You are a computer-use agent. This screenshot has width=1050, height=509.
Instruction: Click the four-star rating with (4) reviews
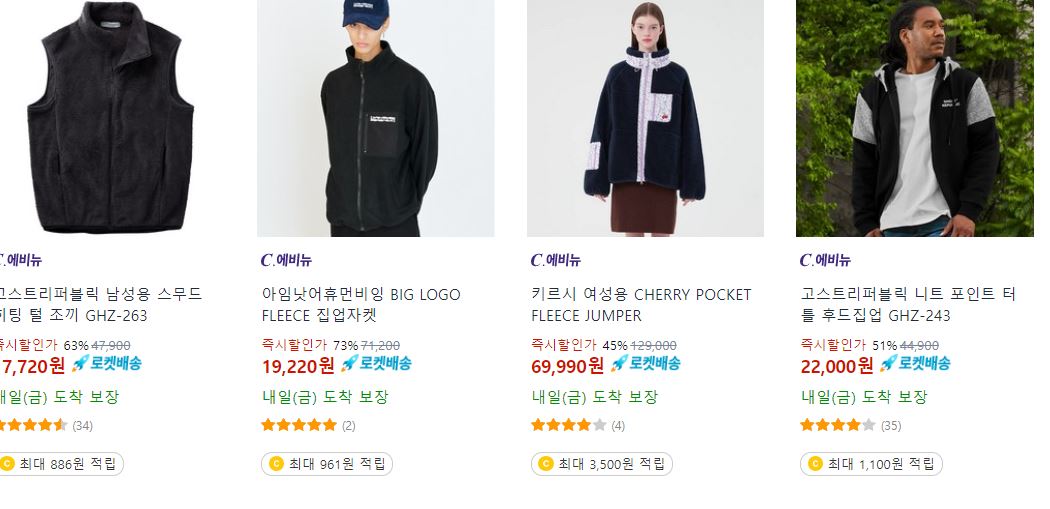(x=569, y=425)
